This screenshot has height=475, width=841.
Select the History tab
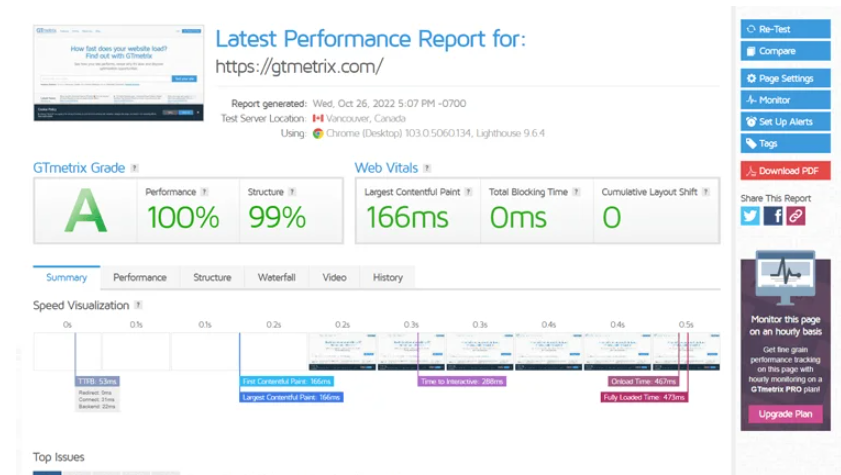click(x=387, y=277)
